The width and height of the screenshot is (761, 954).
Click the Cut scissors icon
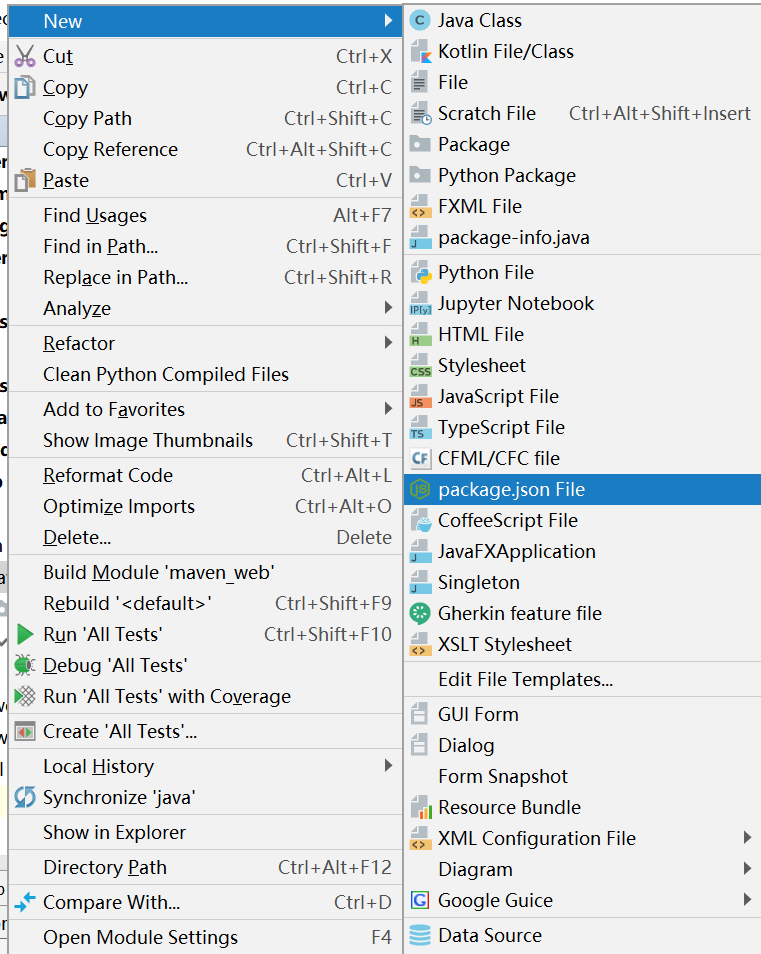coord(25,57)
